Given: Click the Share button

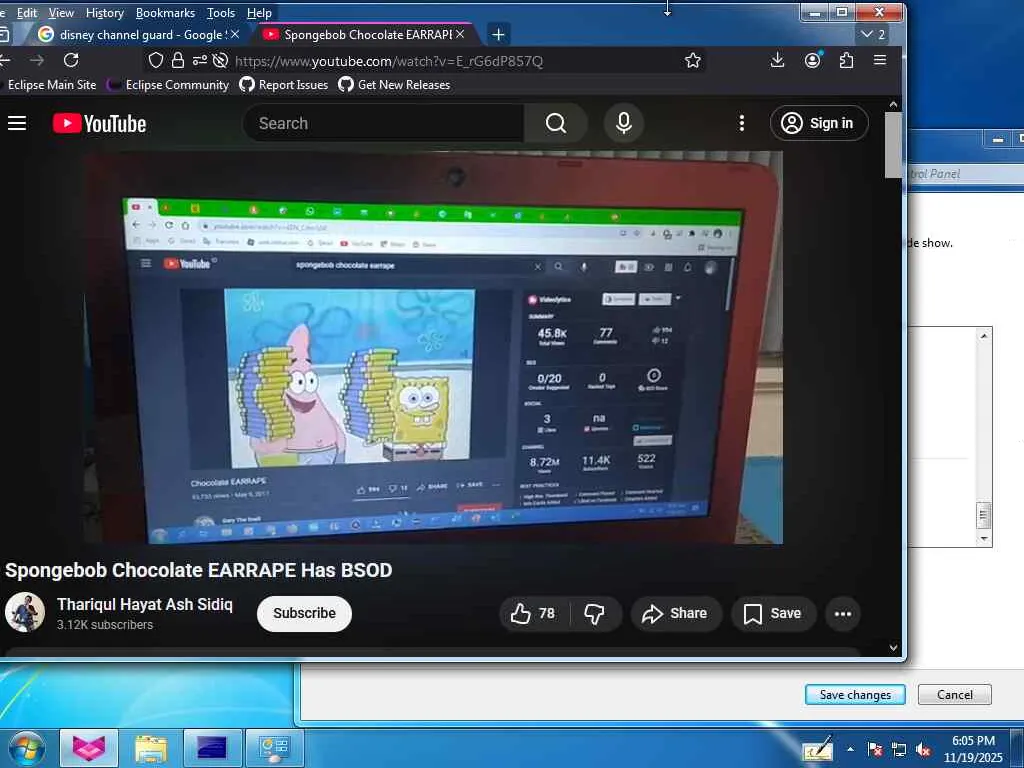Looking at the screenshot, I should [x=675, y=613].
